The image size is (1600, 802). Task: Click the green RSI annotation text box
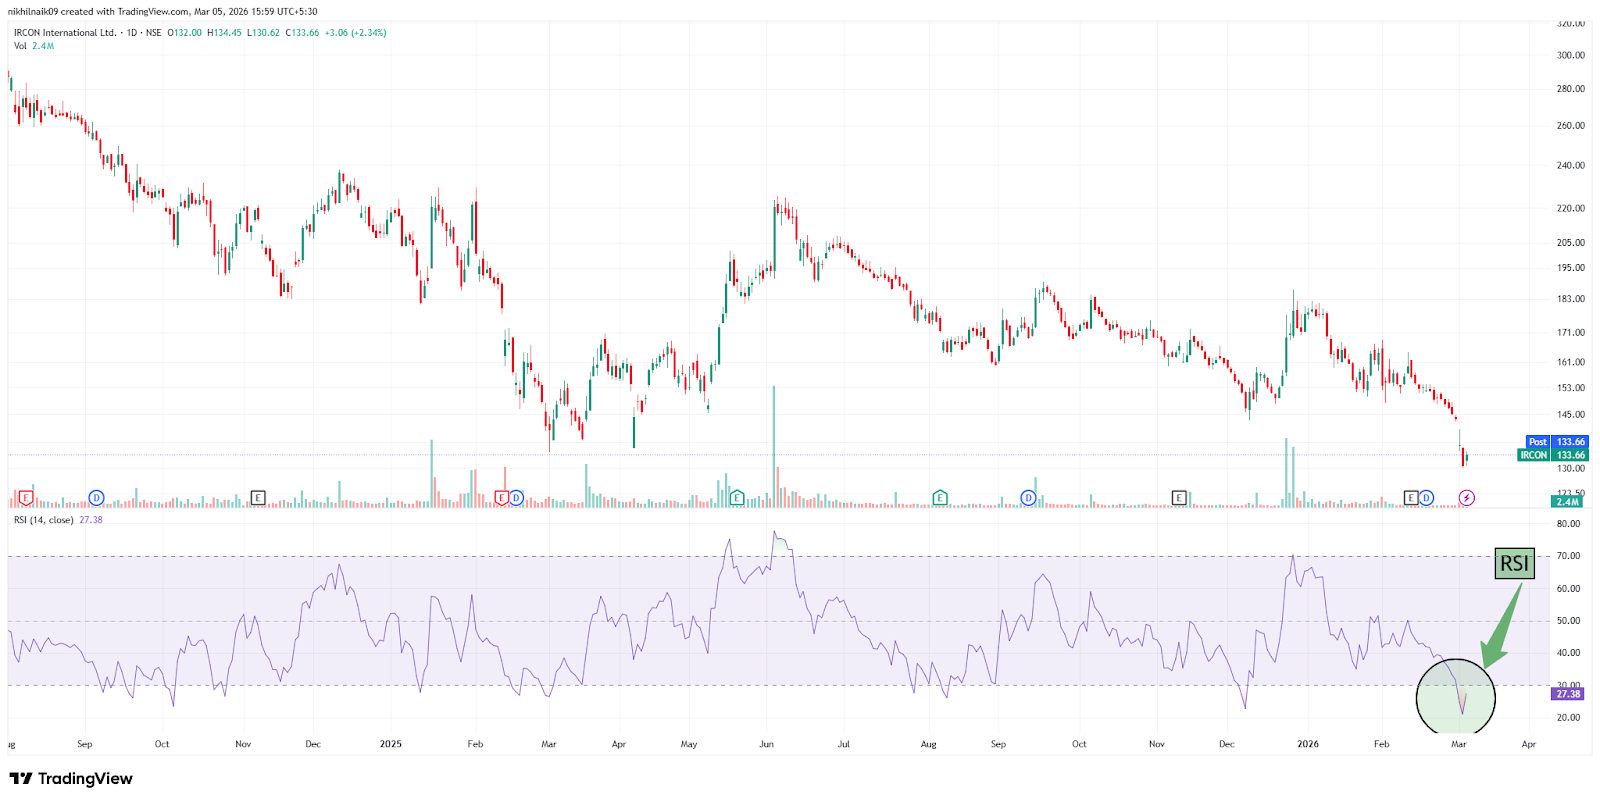pyautogui.click(x=1514, y=564)
